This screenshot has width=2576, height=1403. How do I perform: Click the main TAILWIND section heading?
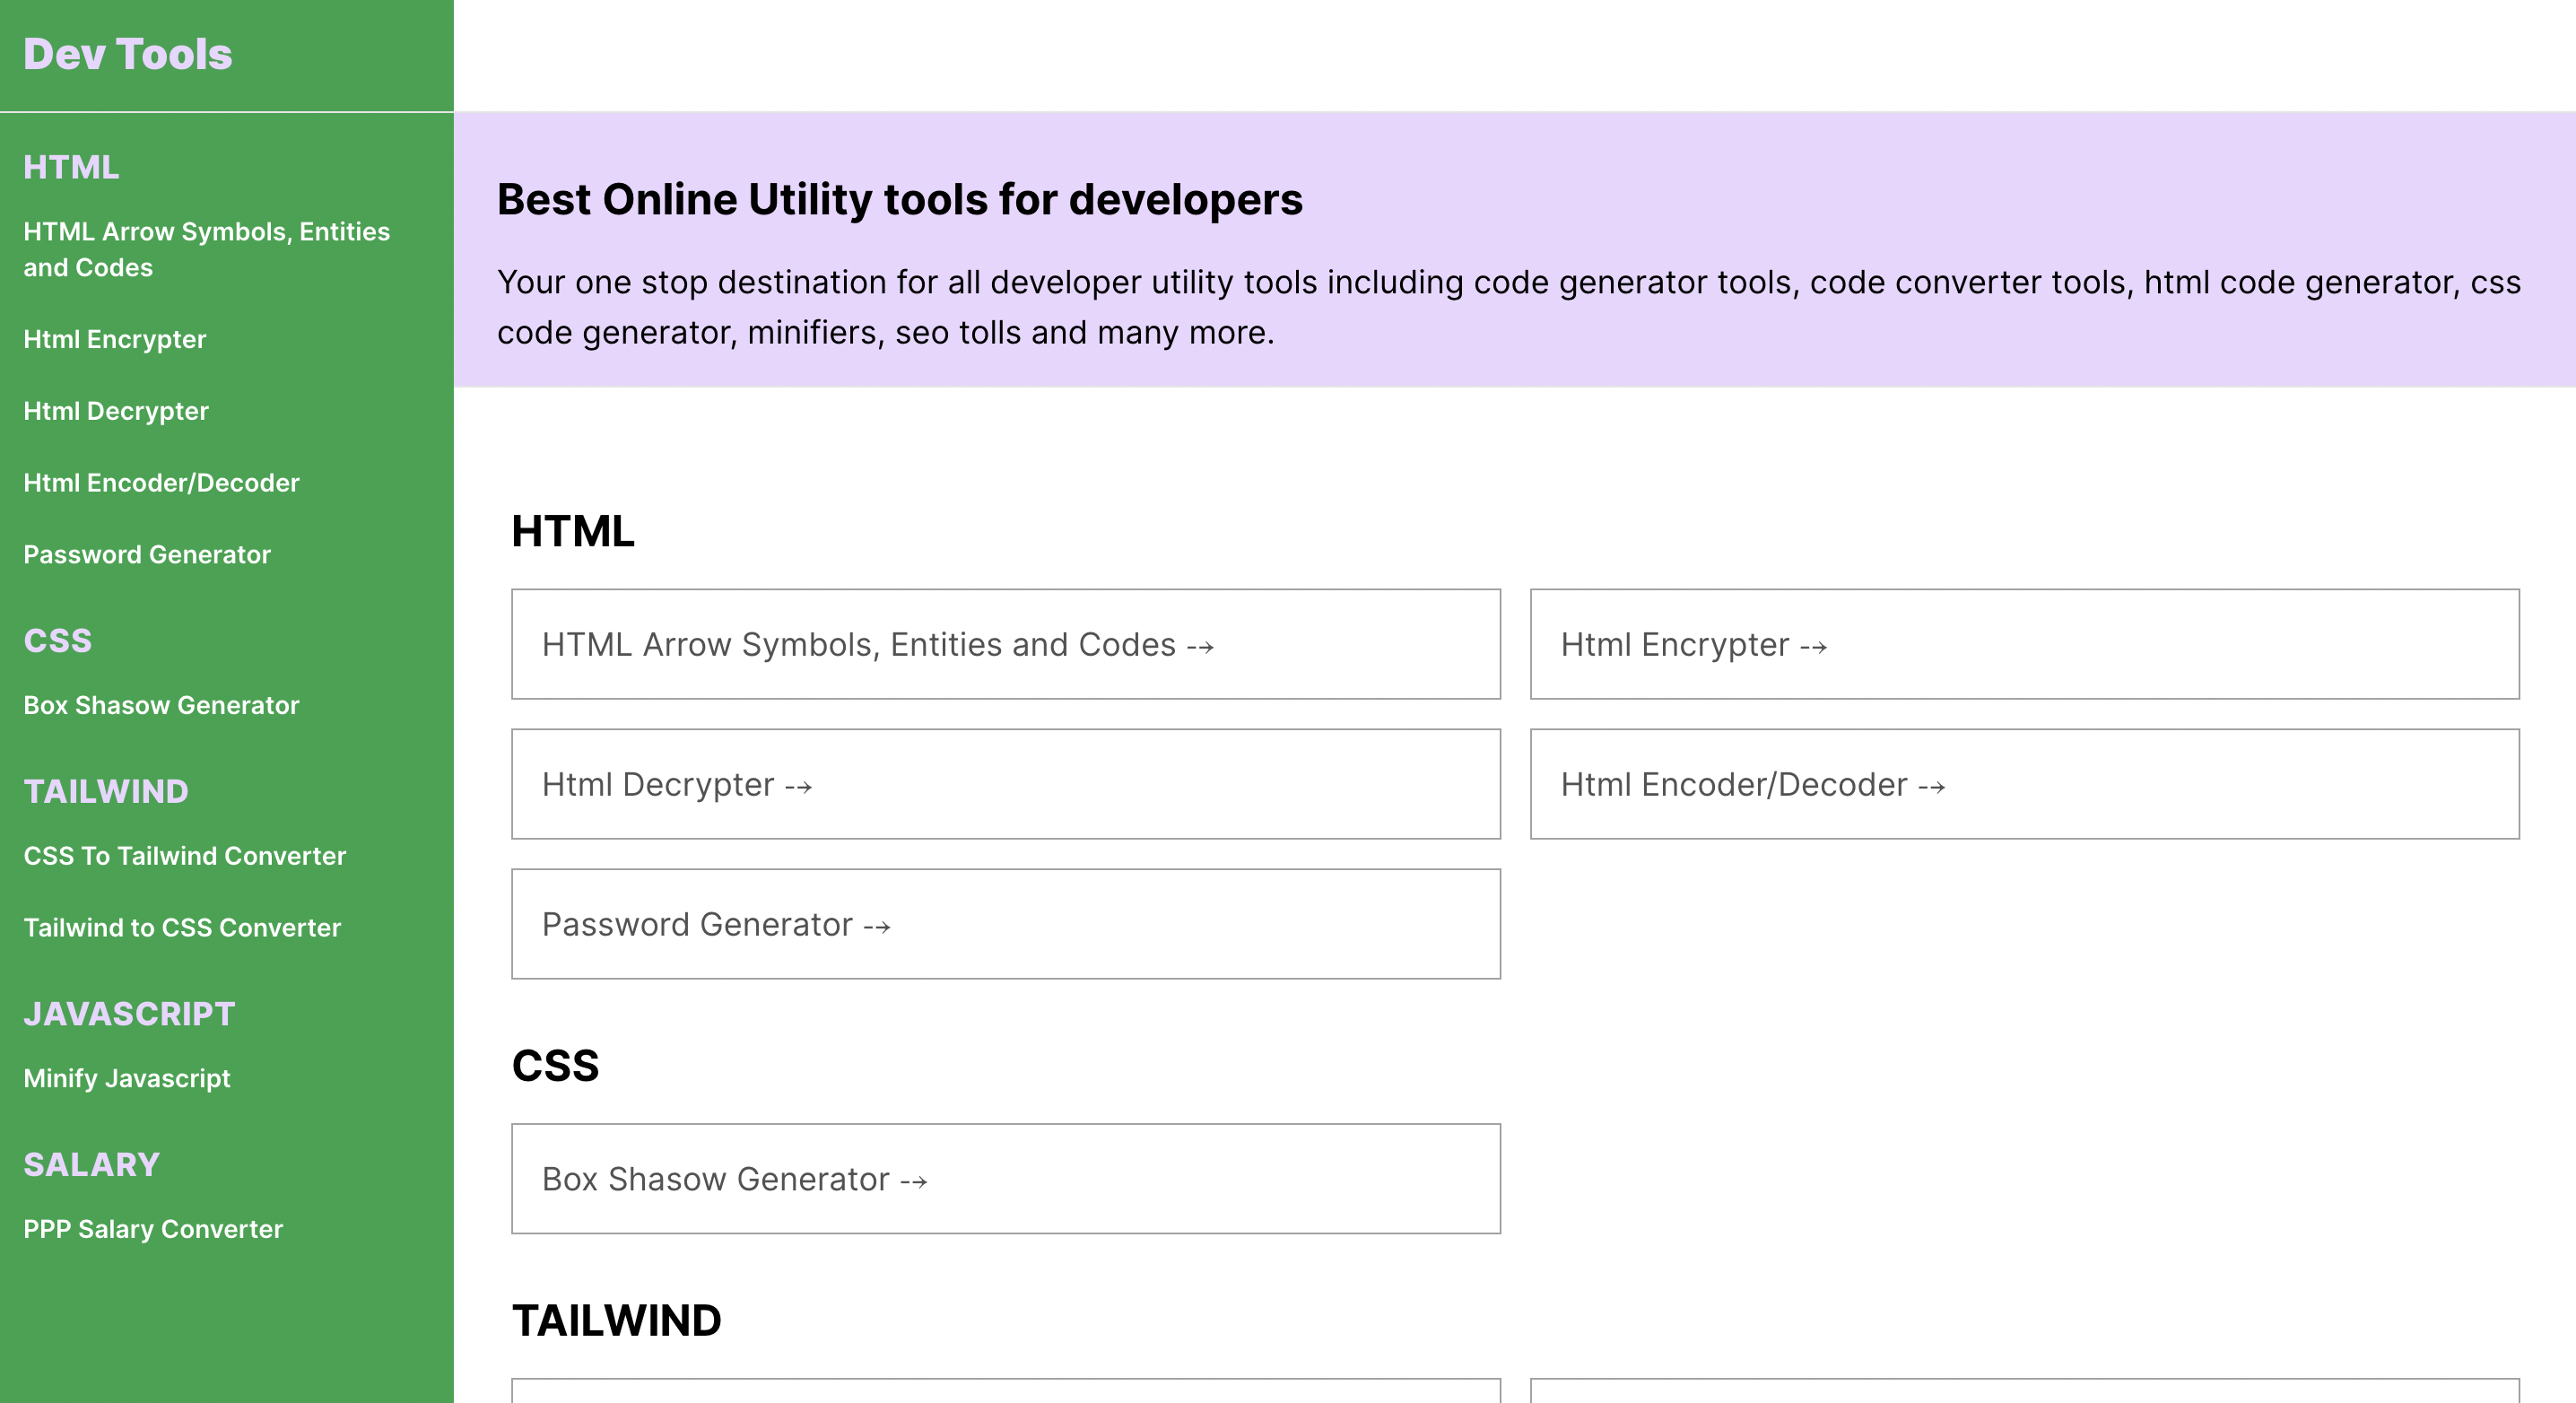[x=617, y=1321]
